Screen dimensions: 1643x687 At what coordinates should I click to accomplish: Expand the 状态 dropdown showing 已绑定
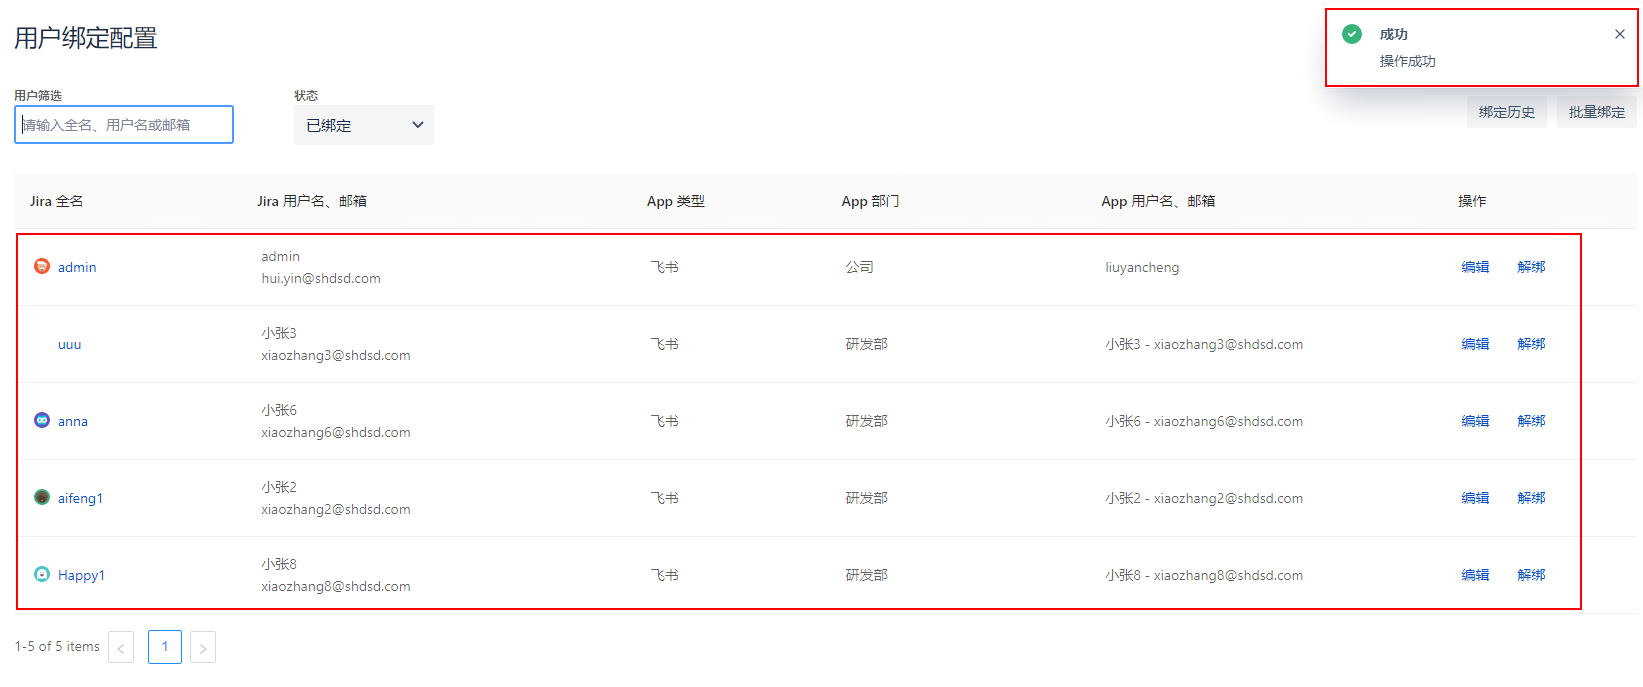364,125
